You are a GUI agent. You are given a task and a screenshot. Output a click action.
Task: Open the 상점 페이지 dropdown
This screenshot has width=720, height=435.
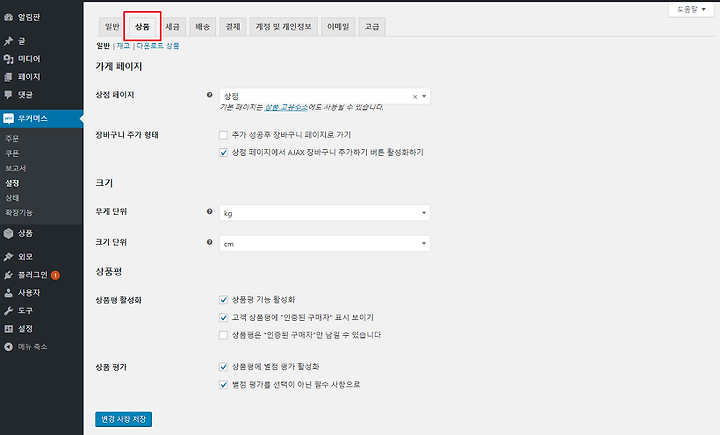[x=325, y=96]
